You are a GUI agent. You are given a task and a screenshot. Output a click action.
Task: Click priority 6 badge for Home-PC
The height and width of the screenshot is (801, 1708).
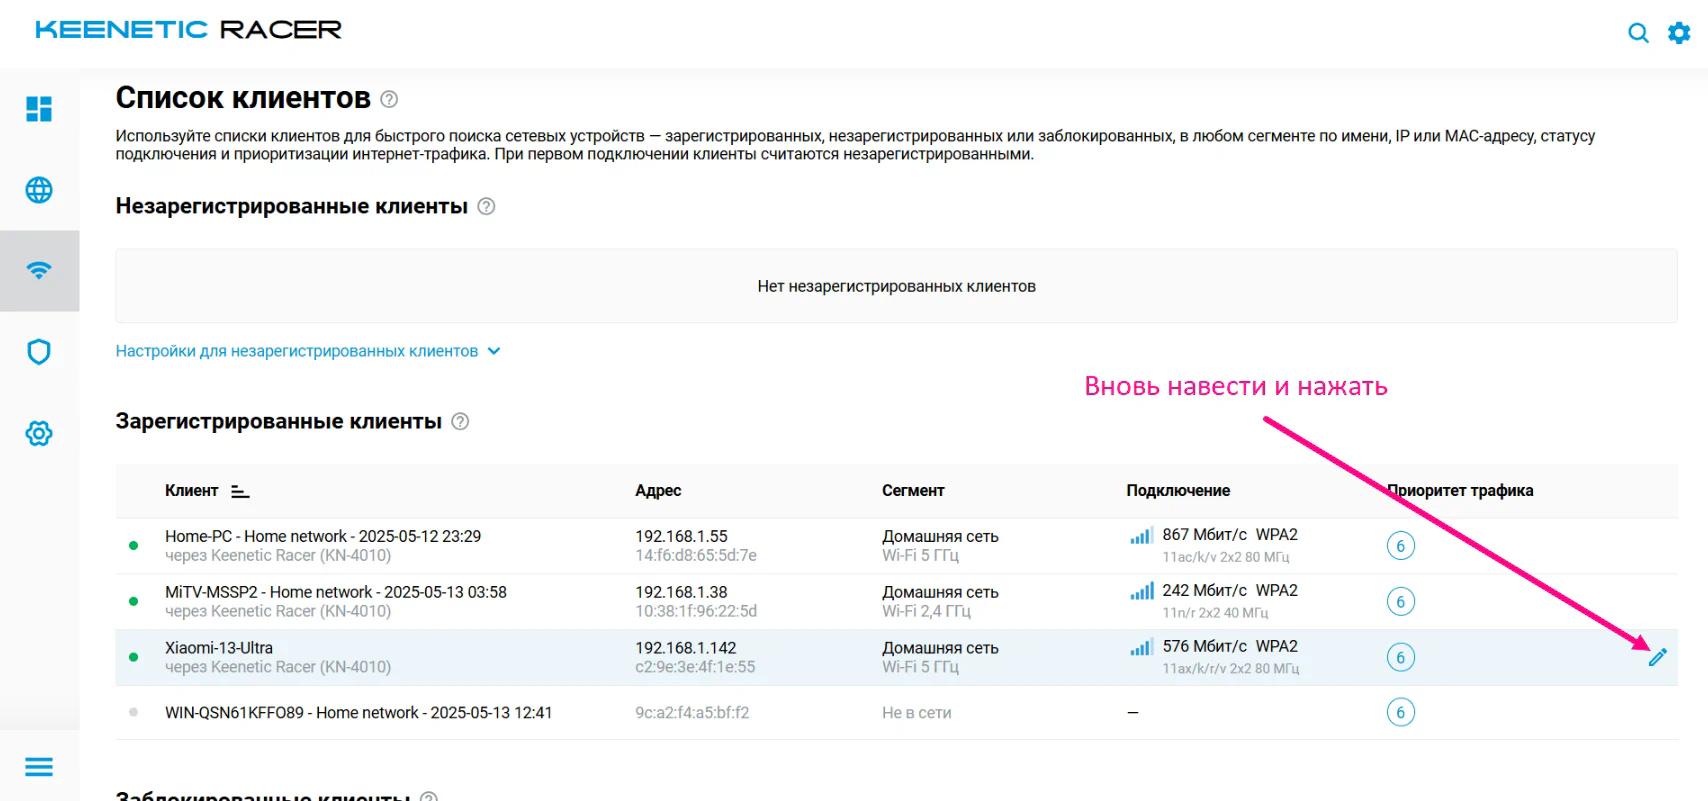click(x=1400, y=546)
